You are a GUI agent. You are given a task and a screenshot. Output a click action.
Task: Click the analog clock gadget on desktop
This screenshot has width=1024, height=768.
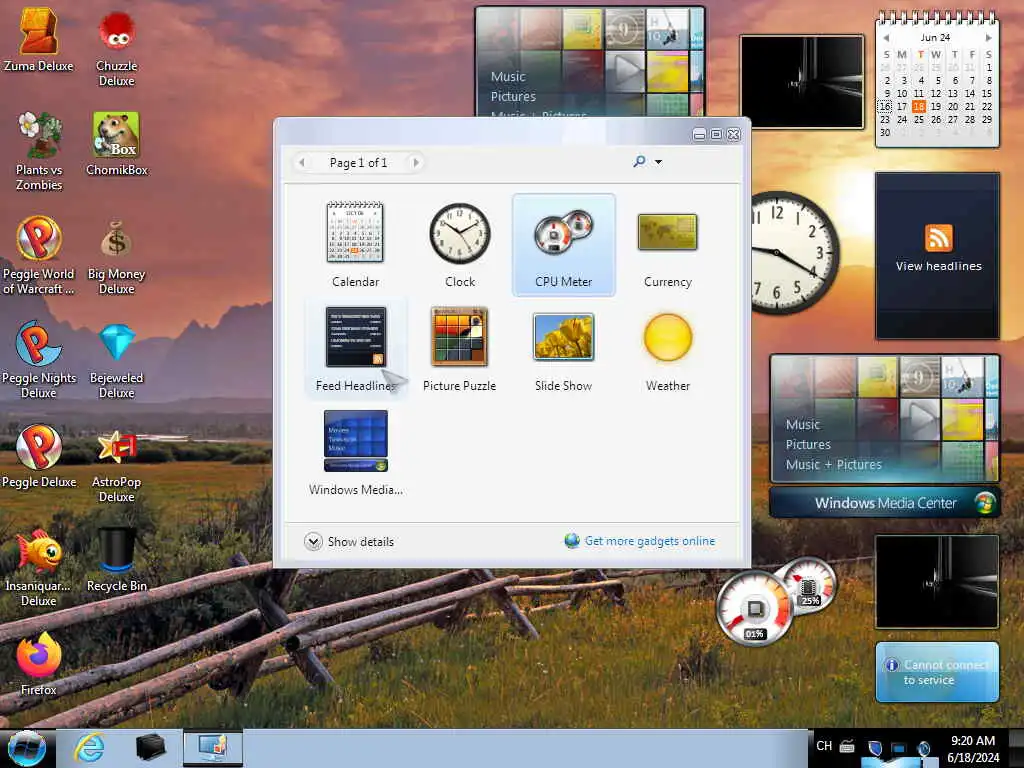coord(794,253)
